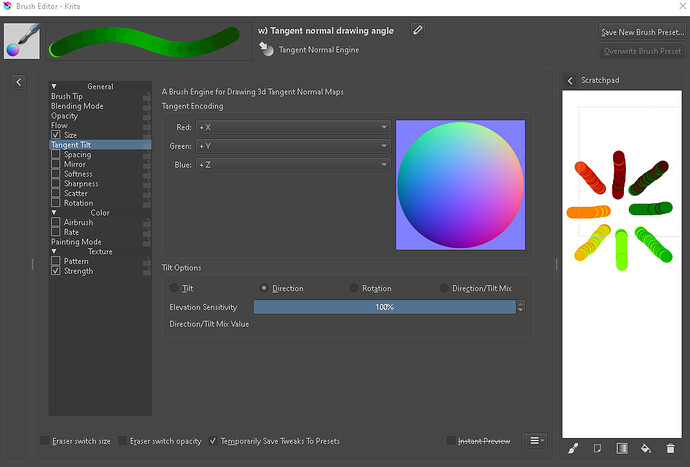
Task: Click the green brush stroke preview
Action: click(149, 41)
